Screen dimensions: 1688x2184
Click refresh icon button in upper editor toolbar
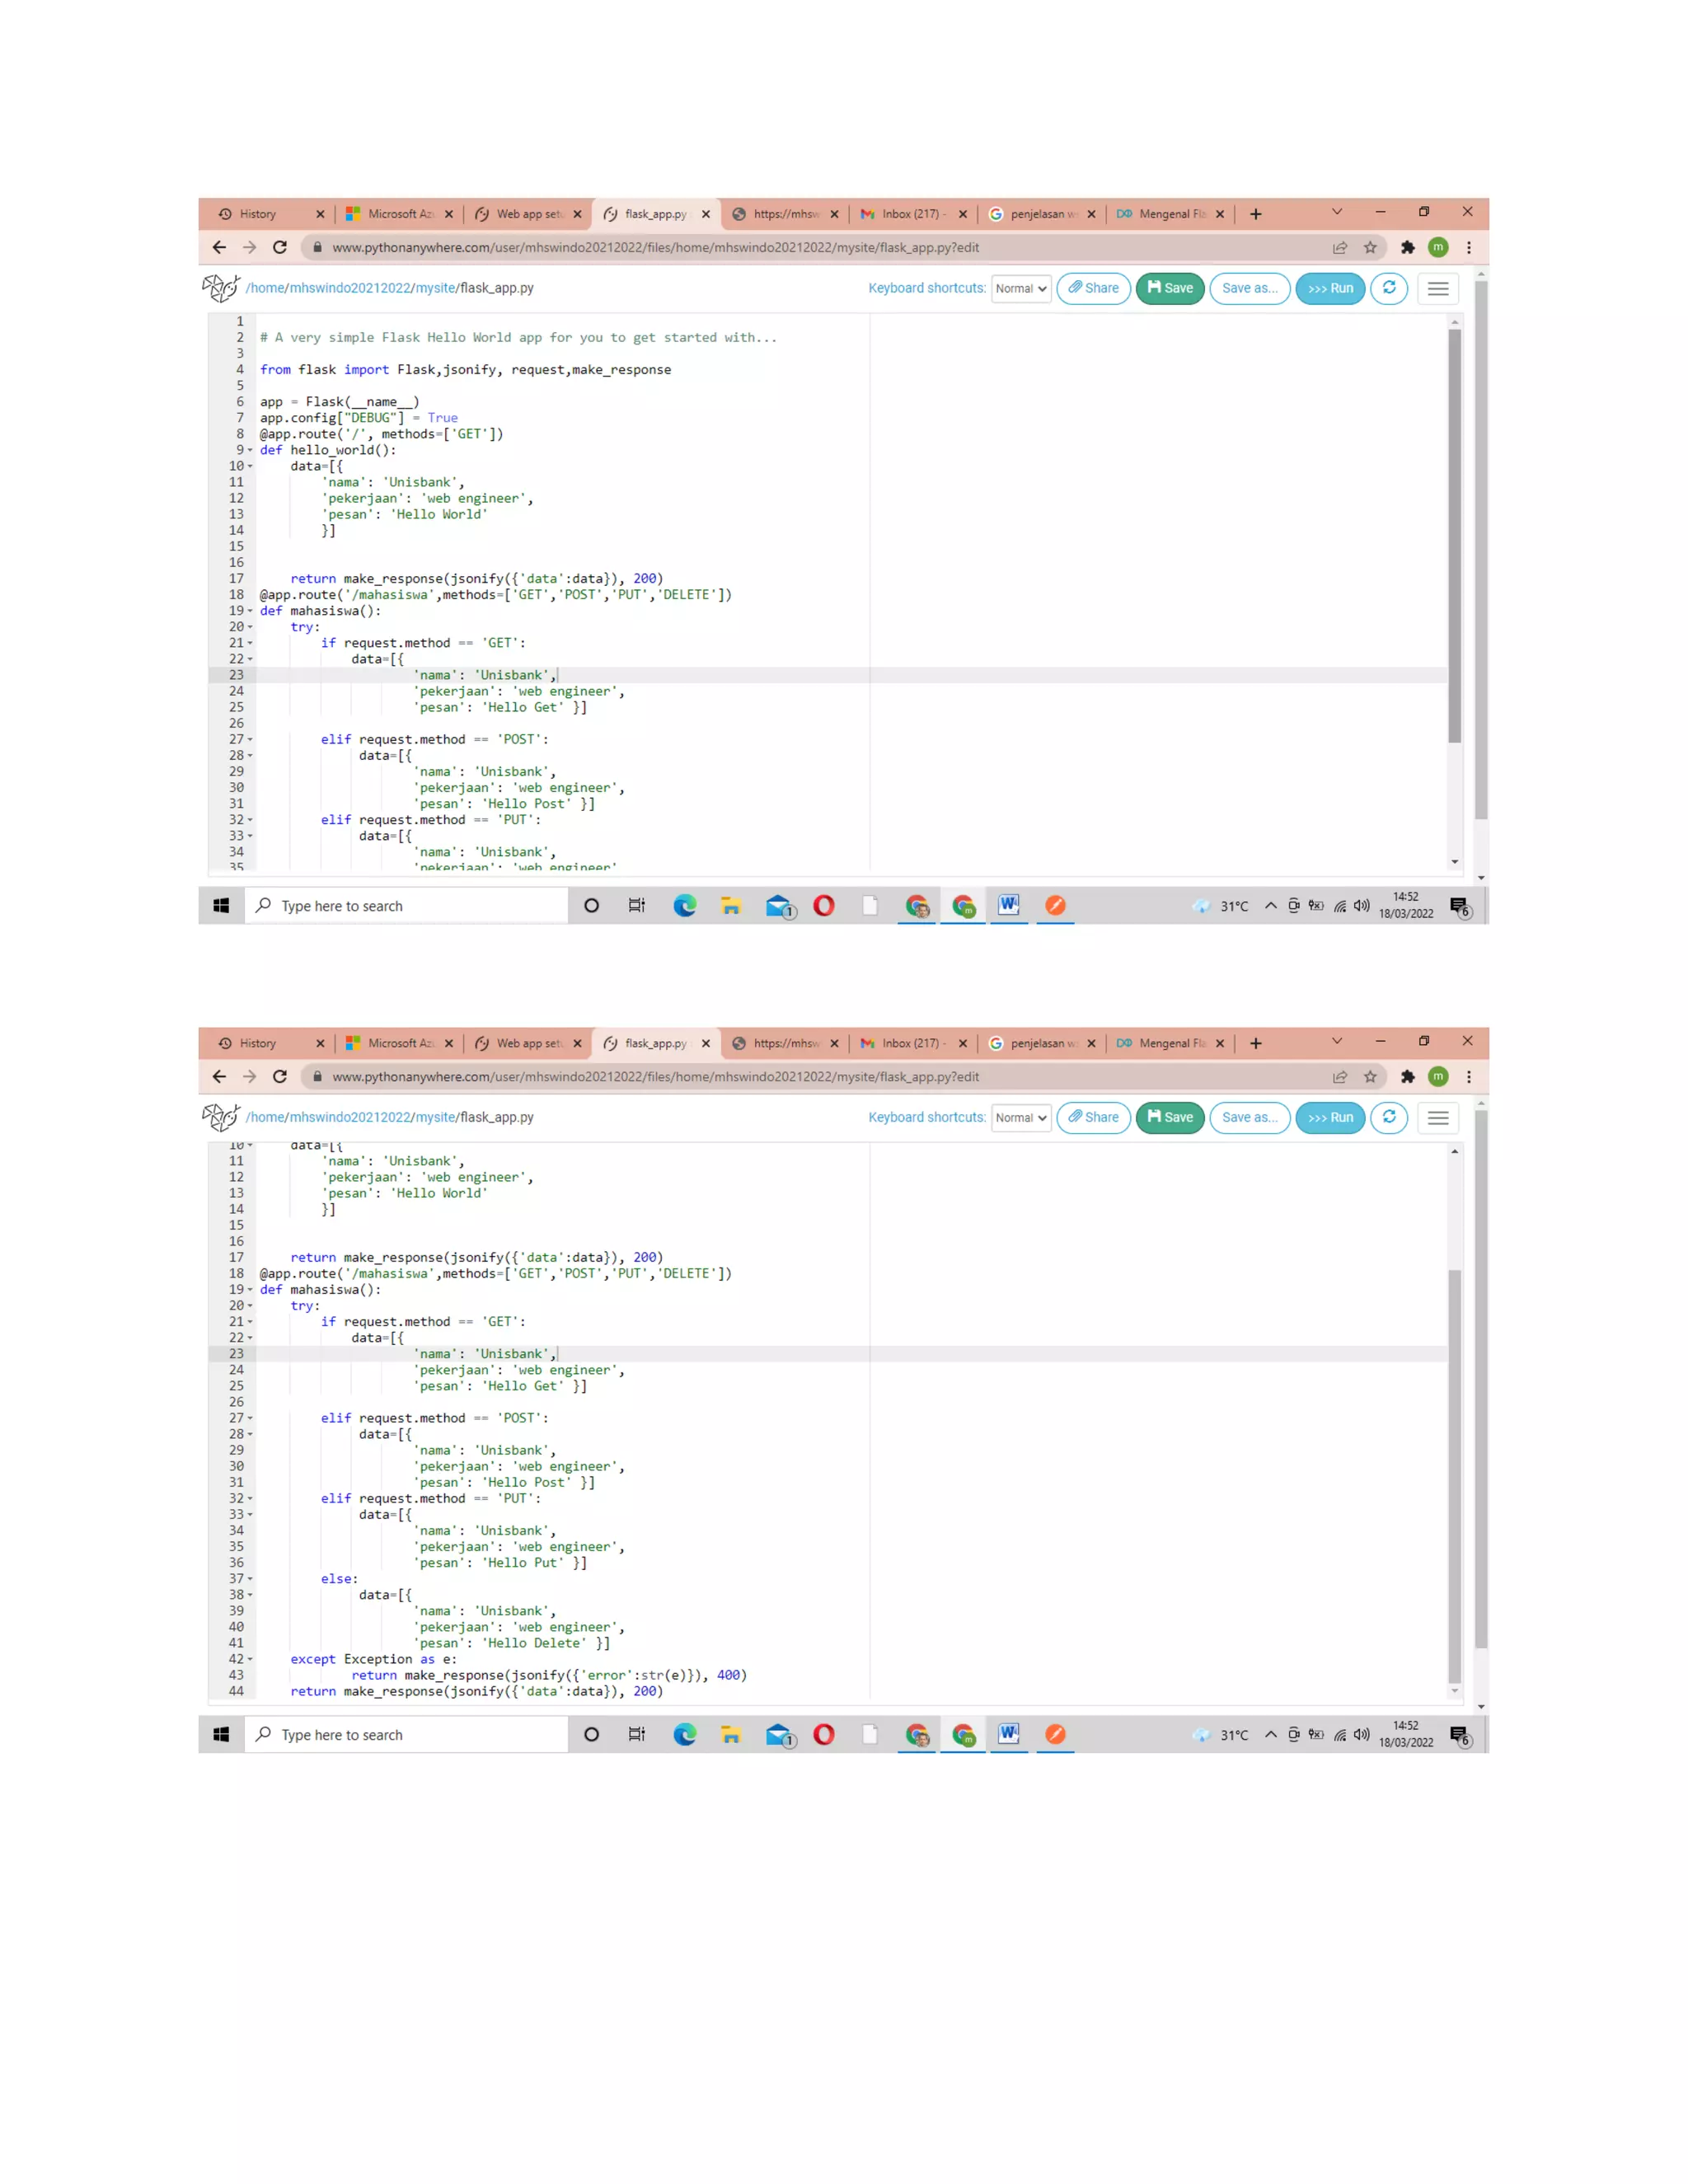pyautogui.click(x=1389, y=288)
